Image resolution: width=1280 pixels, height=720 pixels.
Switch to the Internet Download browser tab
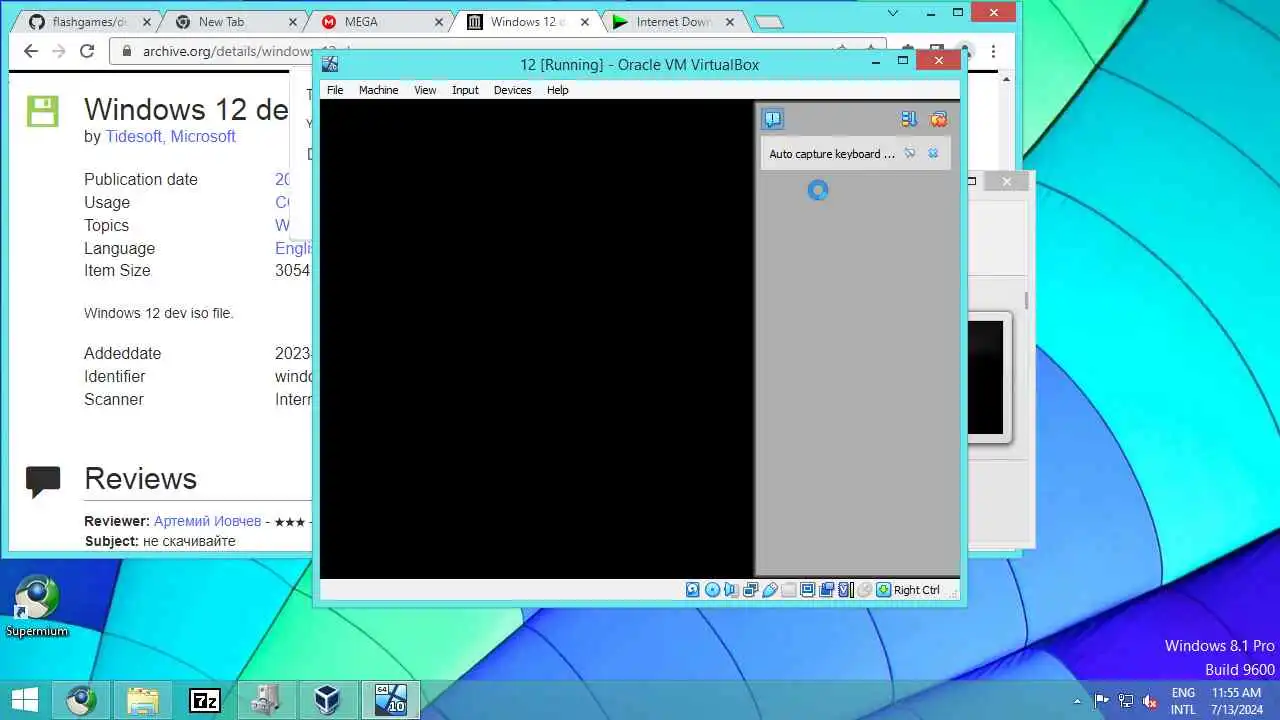673,21
